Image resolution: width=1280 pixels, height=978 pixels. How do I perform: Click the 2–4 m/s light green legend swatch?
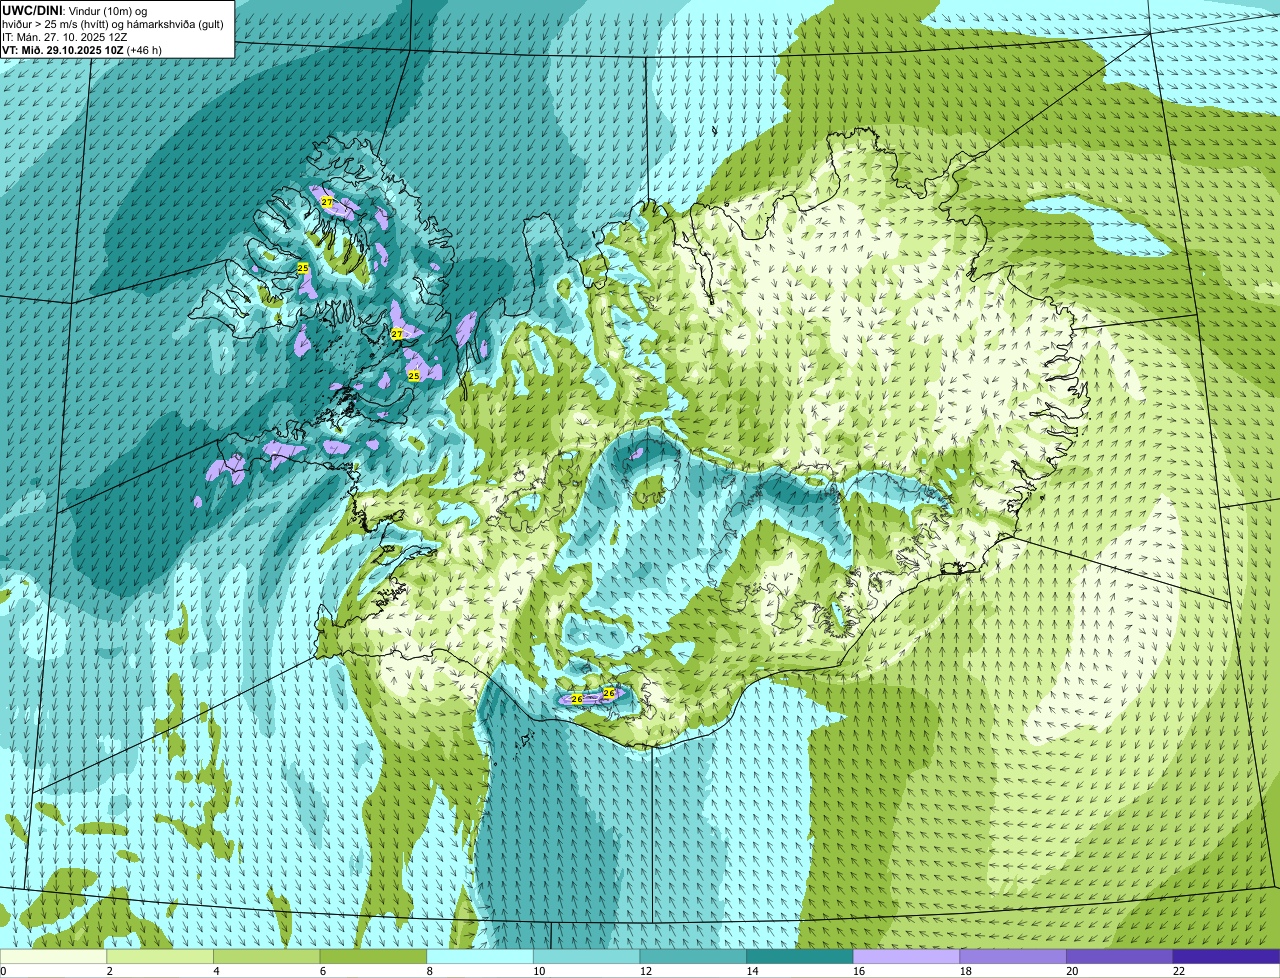point(160,956)
